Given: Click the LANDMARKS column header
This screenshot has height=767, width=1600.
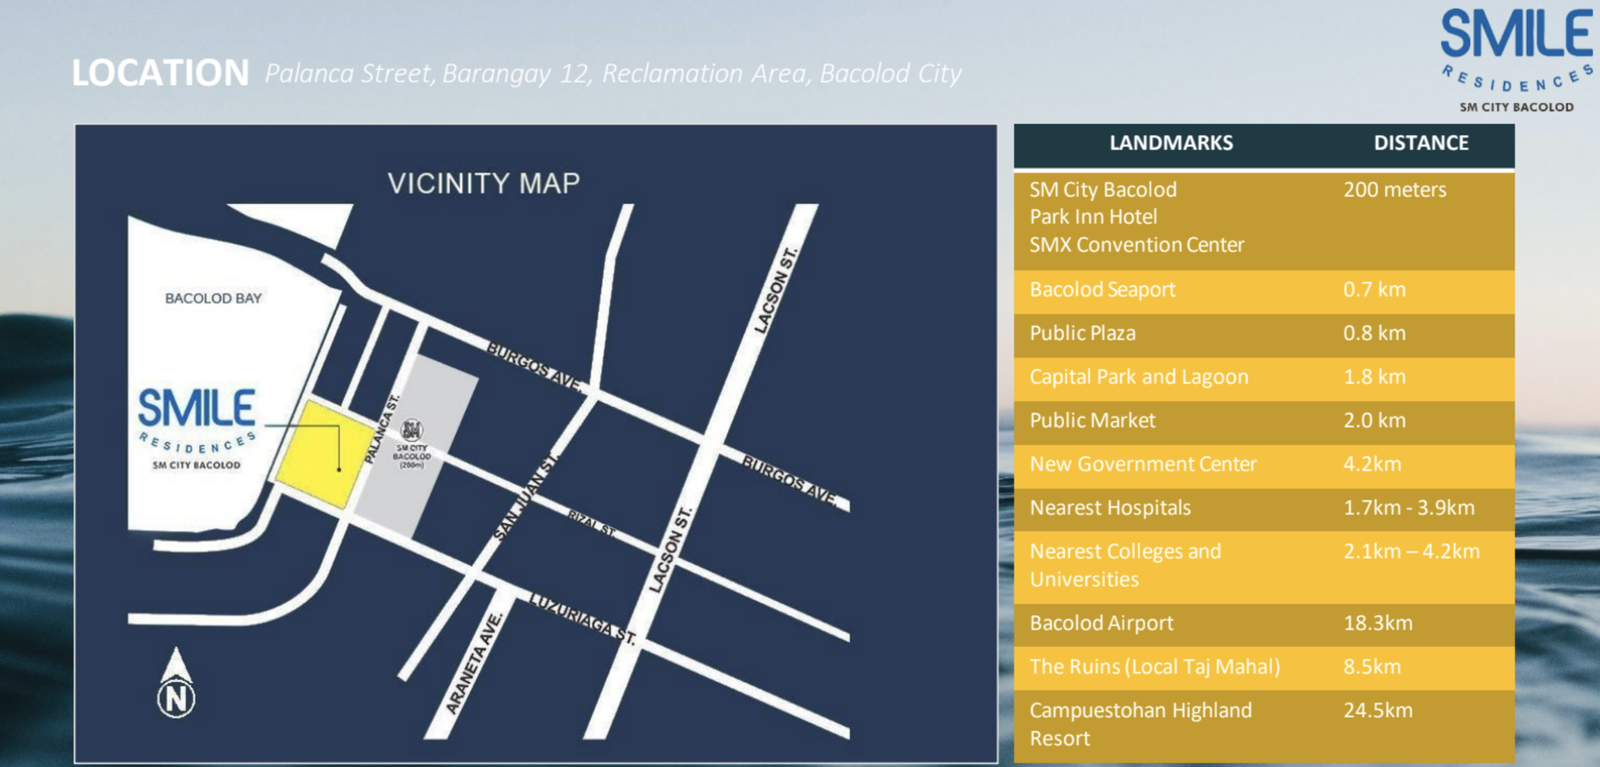Looking at the screenshot, I should [x=1171, y=143].
